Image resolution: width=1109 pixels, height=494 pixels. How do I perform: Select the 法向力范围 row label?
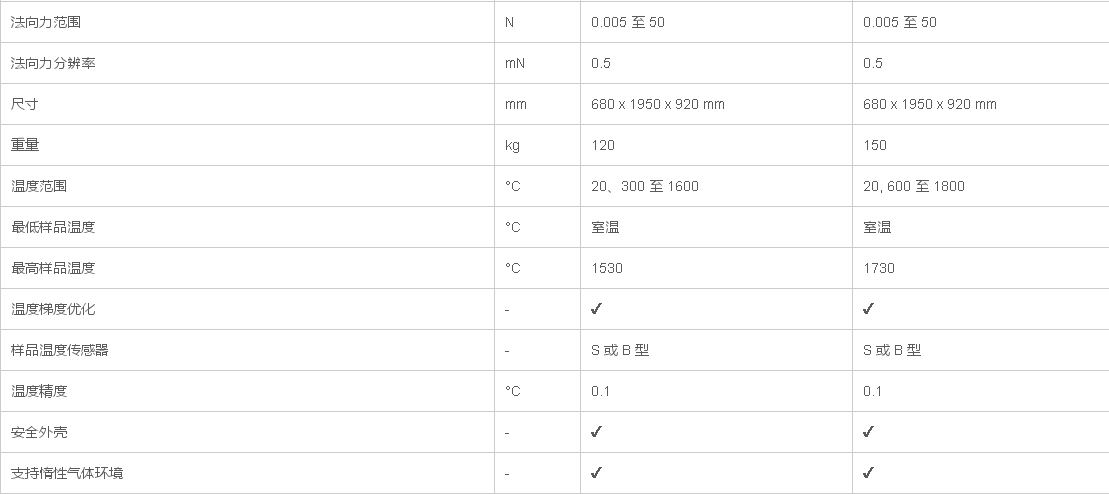(x=46, y=22)
